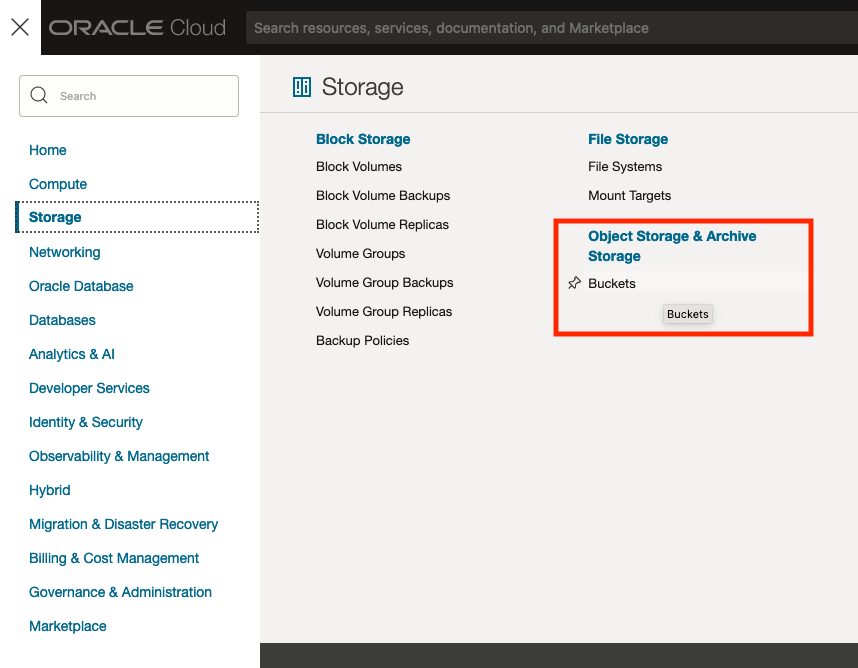This screenshot has height=668, width=858.
Task: Open Block Volumes page
Action: [x=359, y=167]
